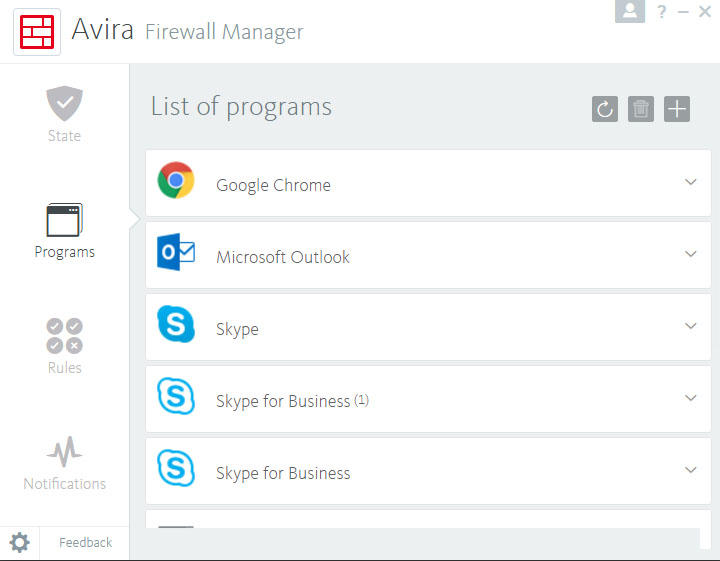Expand the Skype entry chevron
The width and height of the screenshot is (720, 561).
point(691,326)
